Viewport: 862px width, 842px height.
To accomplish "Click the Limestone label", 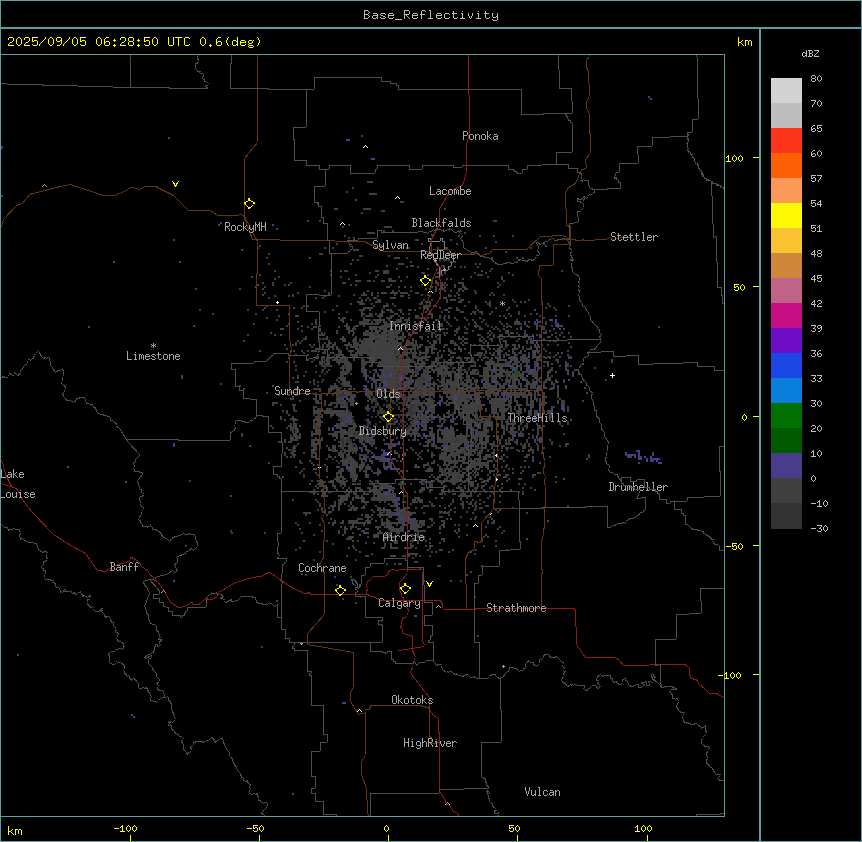I will pos(153,356).
